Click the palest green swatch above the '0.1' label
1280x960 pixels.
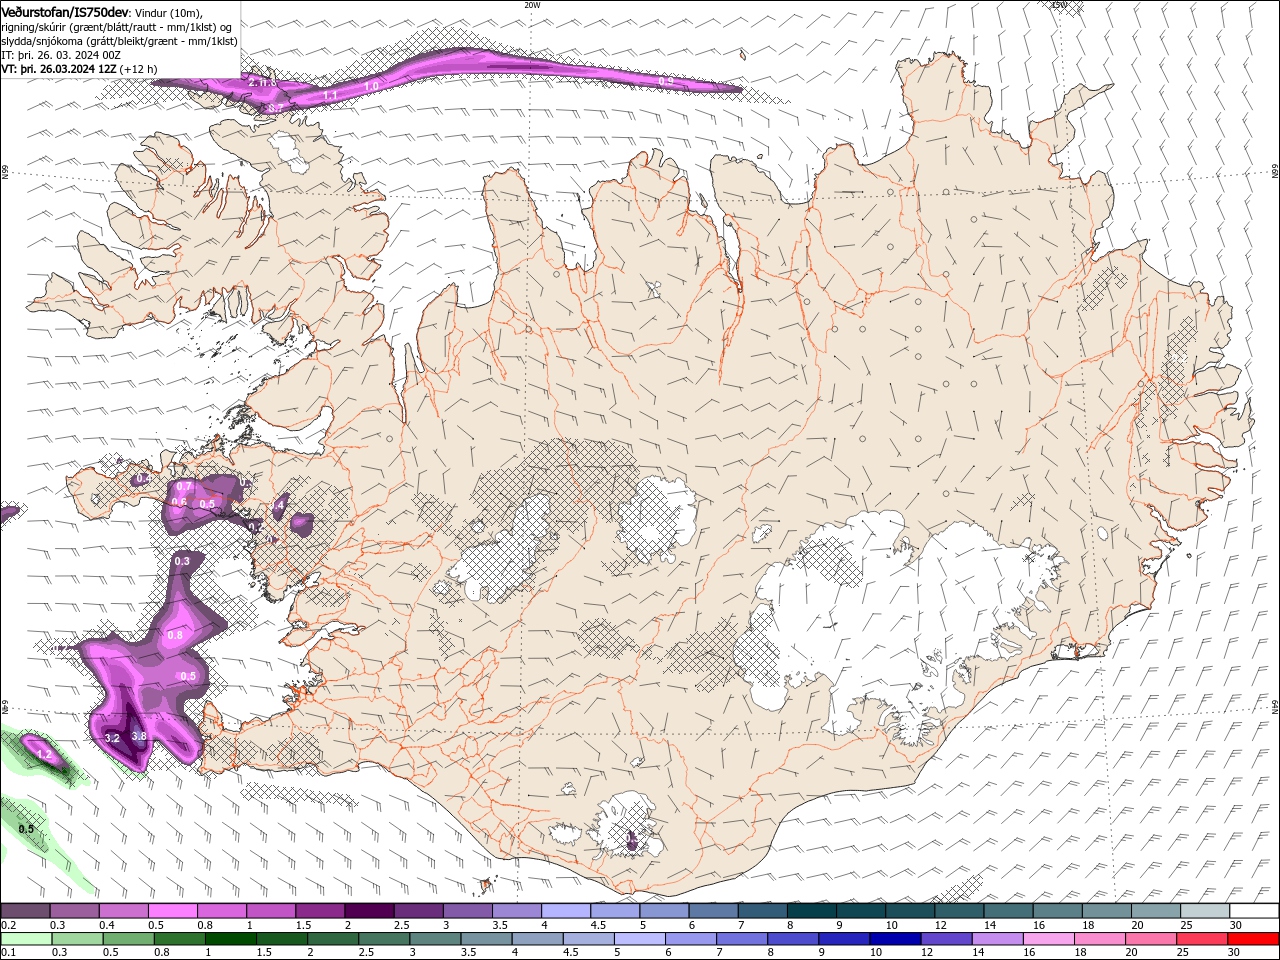pos(25,939)
